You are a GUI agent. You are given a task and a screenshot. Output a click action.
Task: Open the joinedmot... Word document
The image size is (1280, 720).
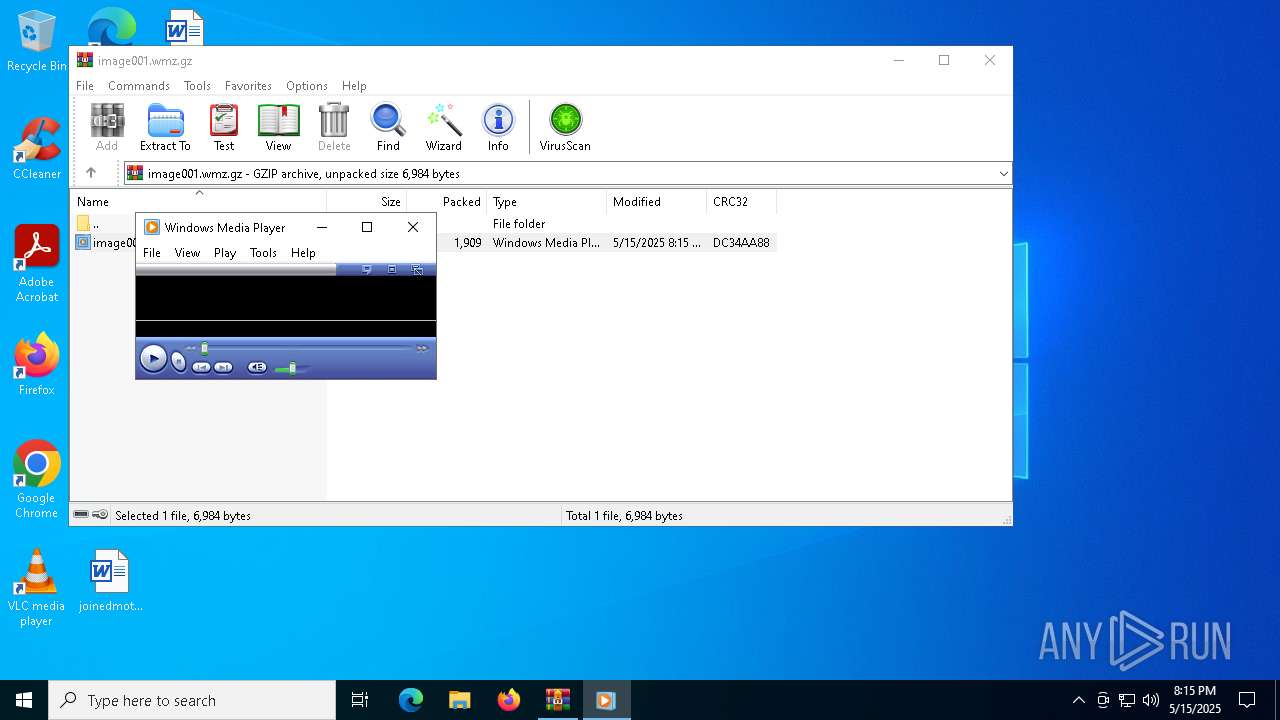110,580
